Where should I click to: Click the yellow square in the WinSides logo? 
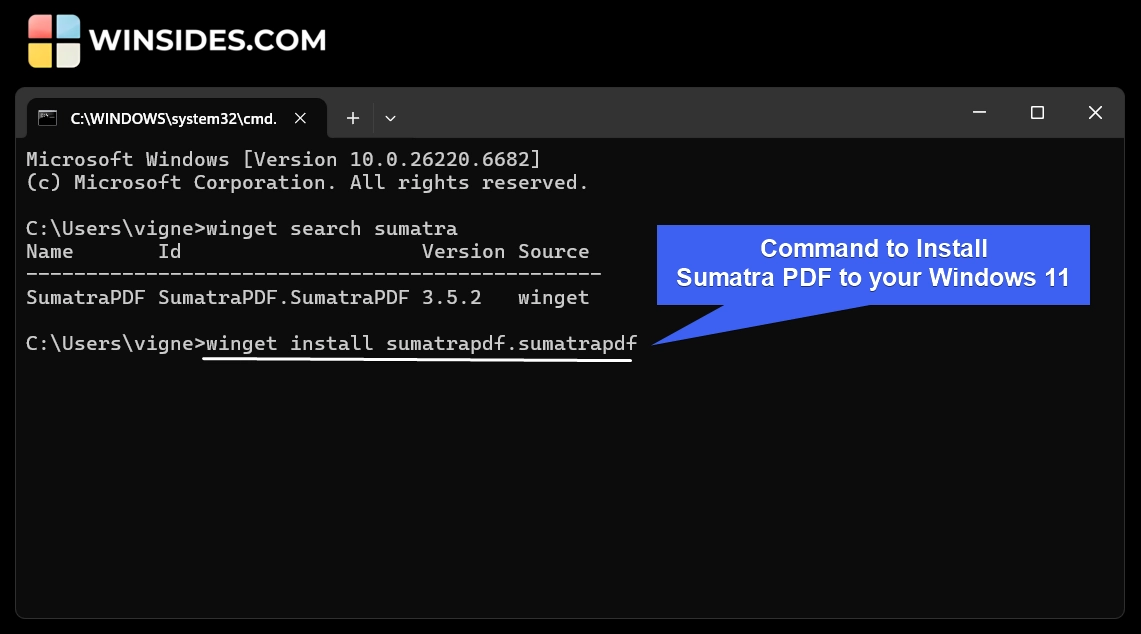tap(40, 55)
